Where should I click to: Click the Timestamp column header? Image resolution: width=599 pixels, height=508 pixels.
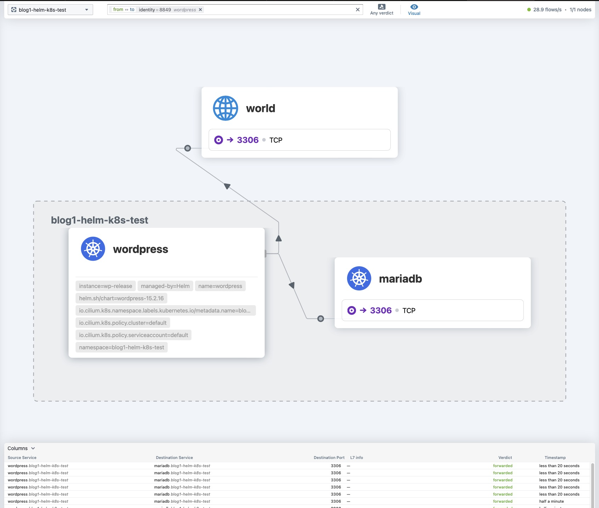[x=555, y=458]
